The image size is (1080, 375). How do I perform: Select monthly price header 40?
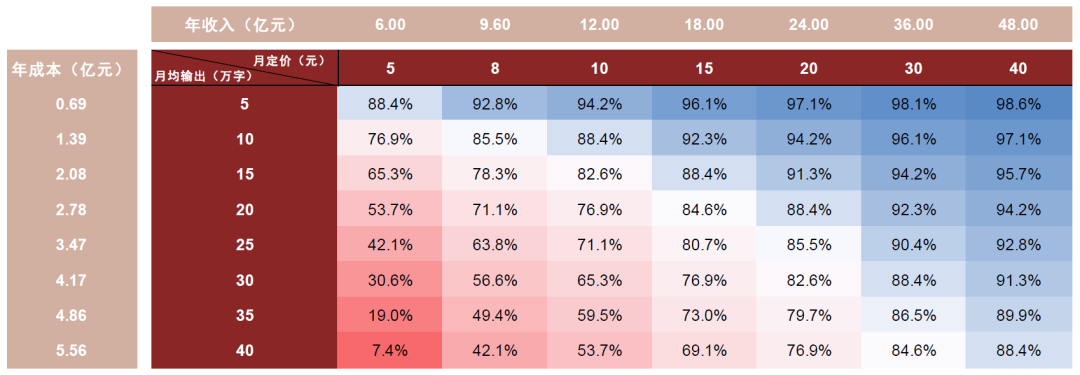[x=1017, y=68]
